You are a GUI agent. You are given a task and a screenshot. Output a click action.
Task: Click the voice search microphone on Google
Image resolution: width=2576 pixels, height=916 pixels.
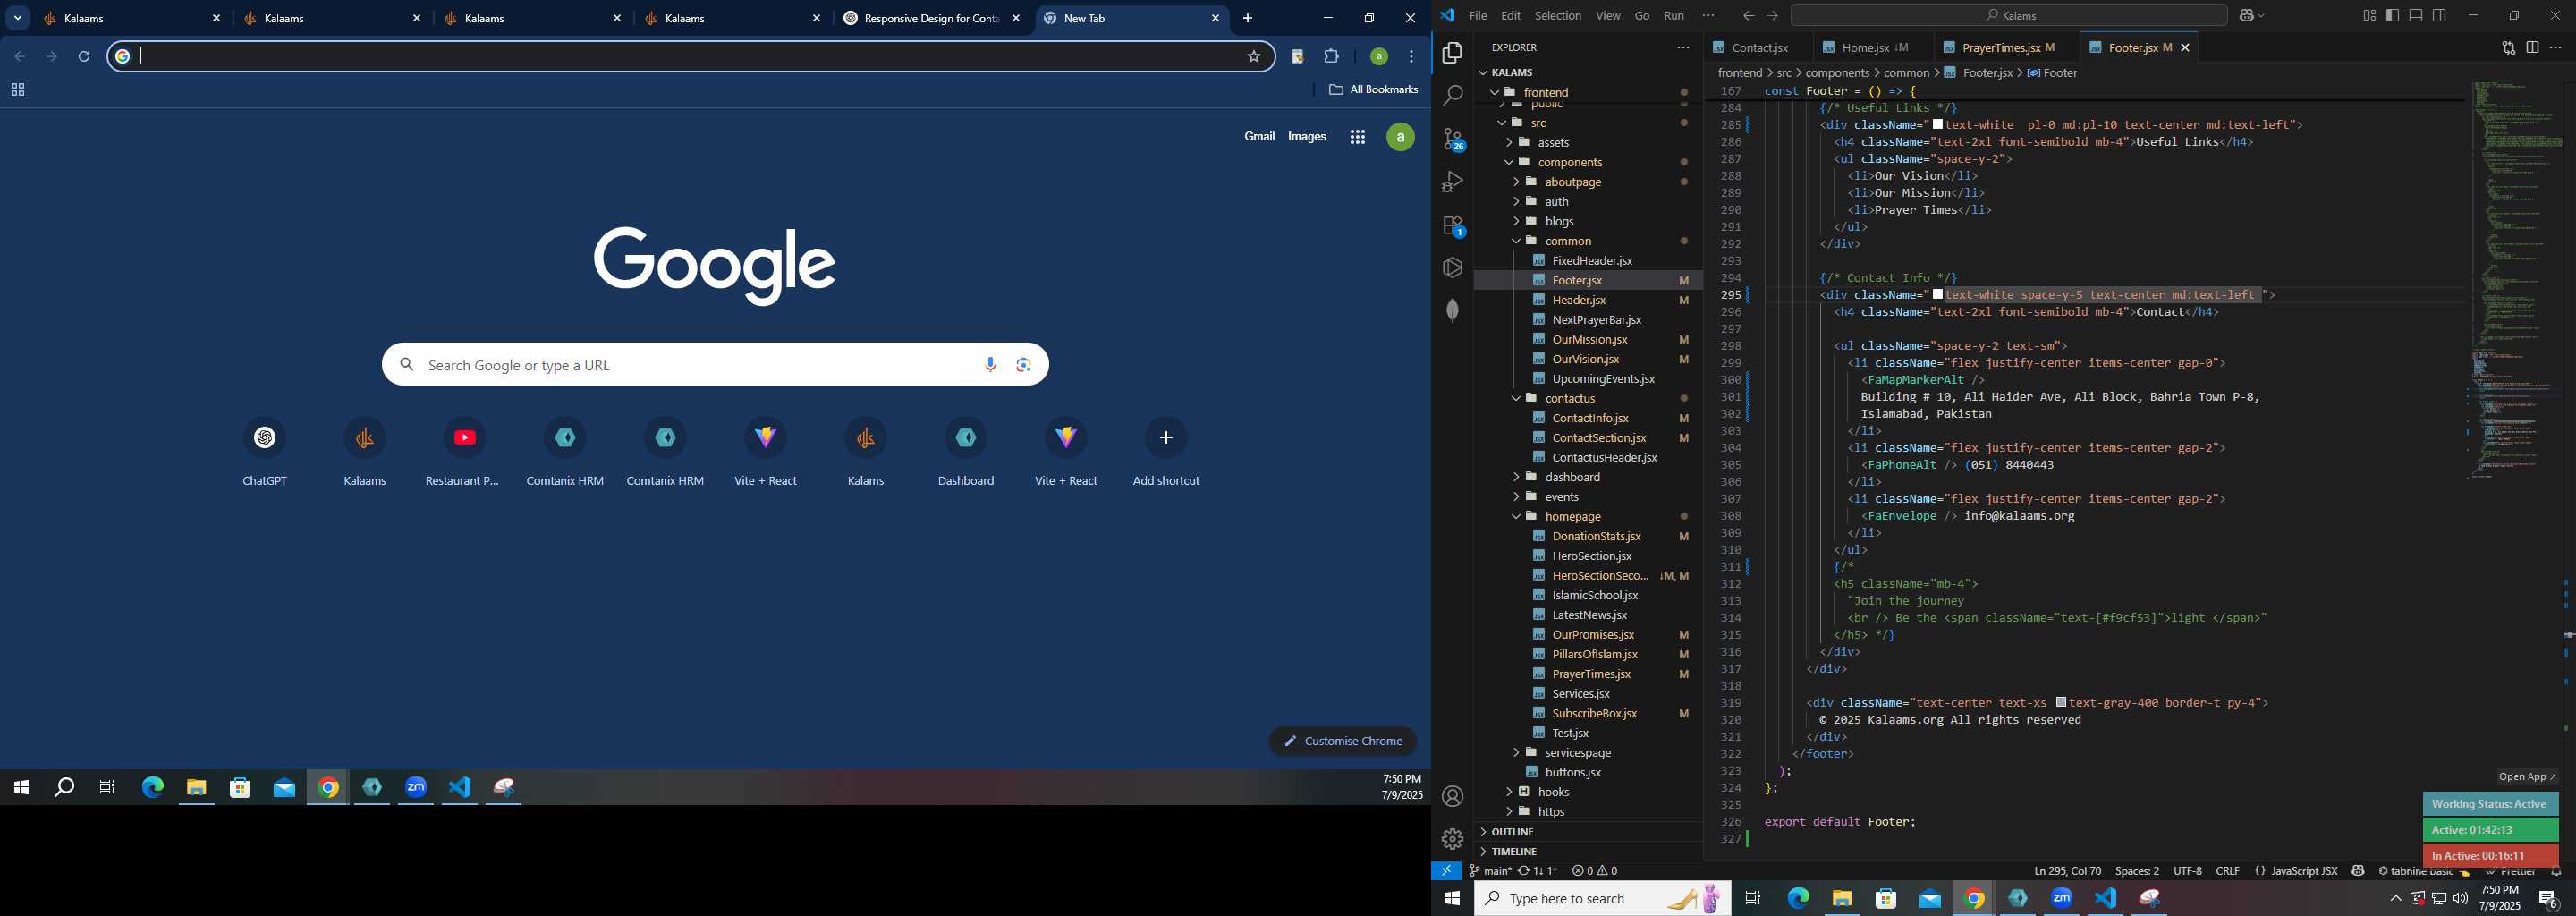(991, 365)
